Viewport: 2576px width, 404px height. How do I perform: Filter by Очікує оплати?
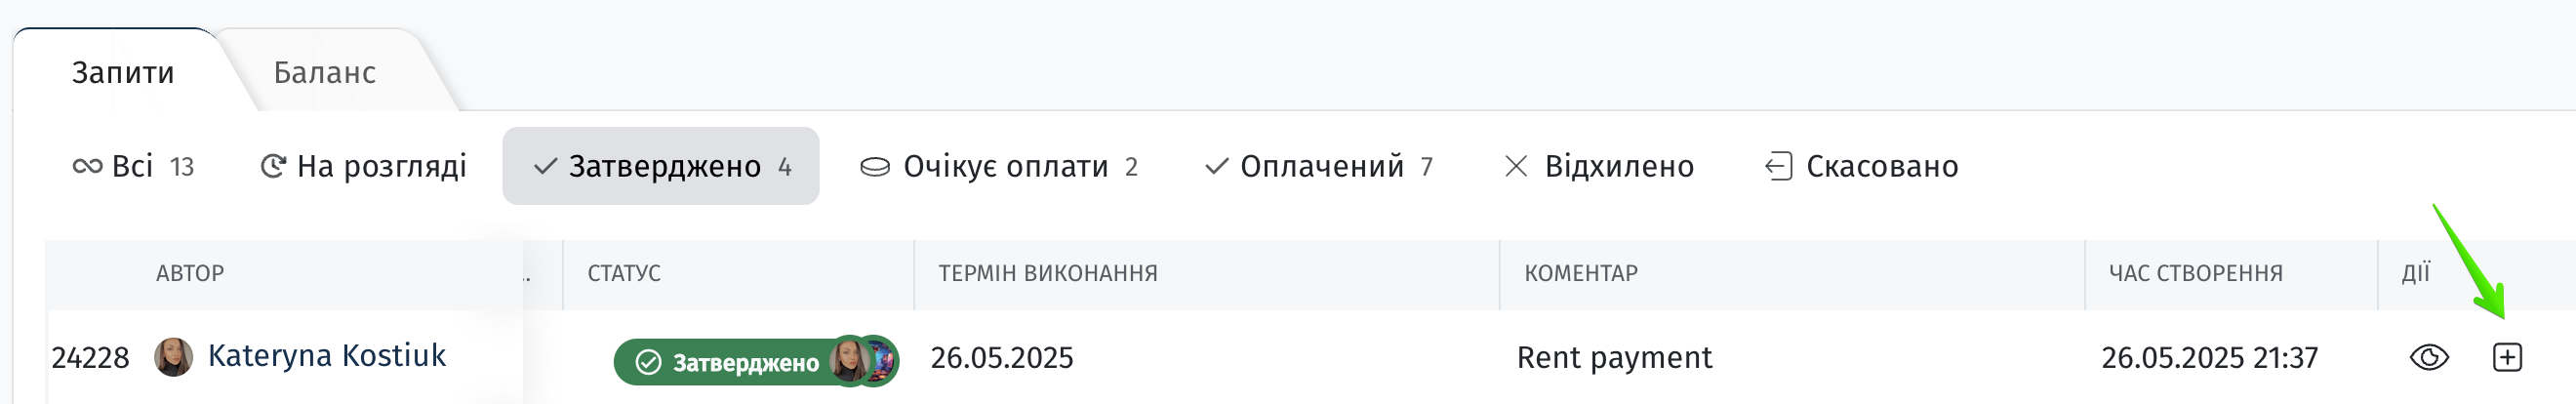coord(999,166)
